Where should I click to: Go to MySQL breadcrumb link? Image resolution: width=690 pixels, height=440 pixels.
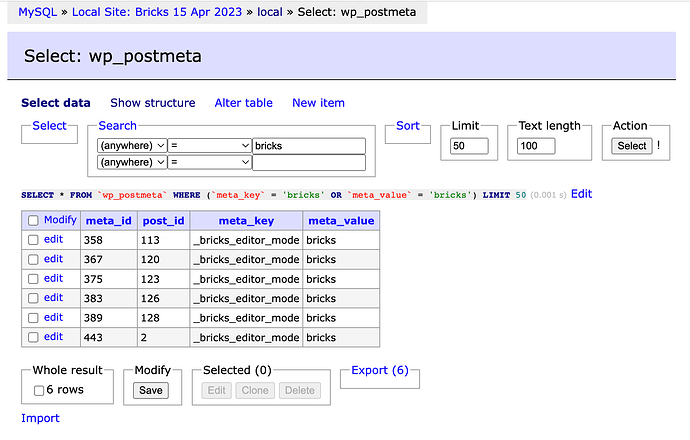pos(37,12)
